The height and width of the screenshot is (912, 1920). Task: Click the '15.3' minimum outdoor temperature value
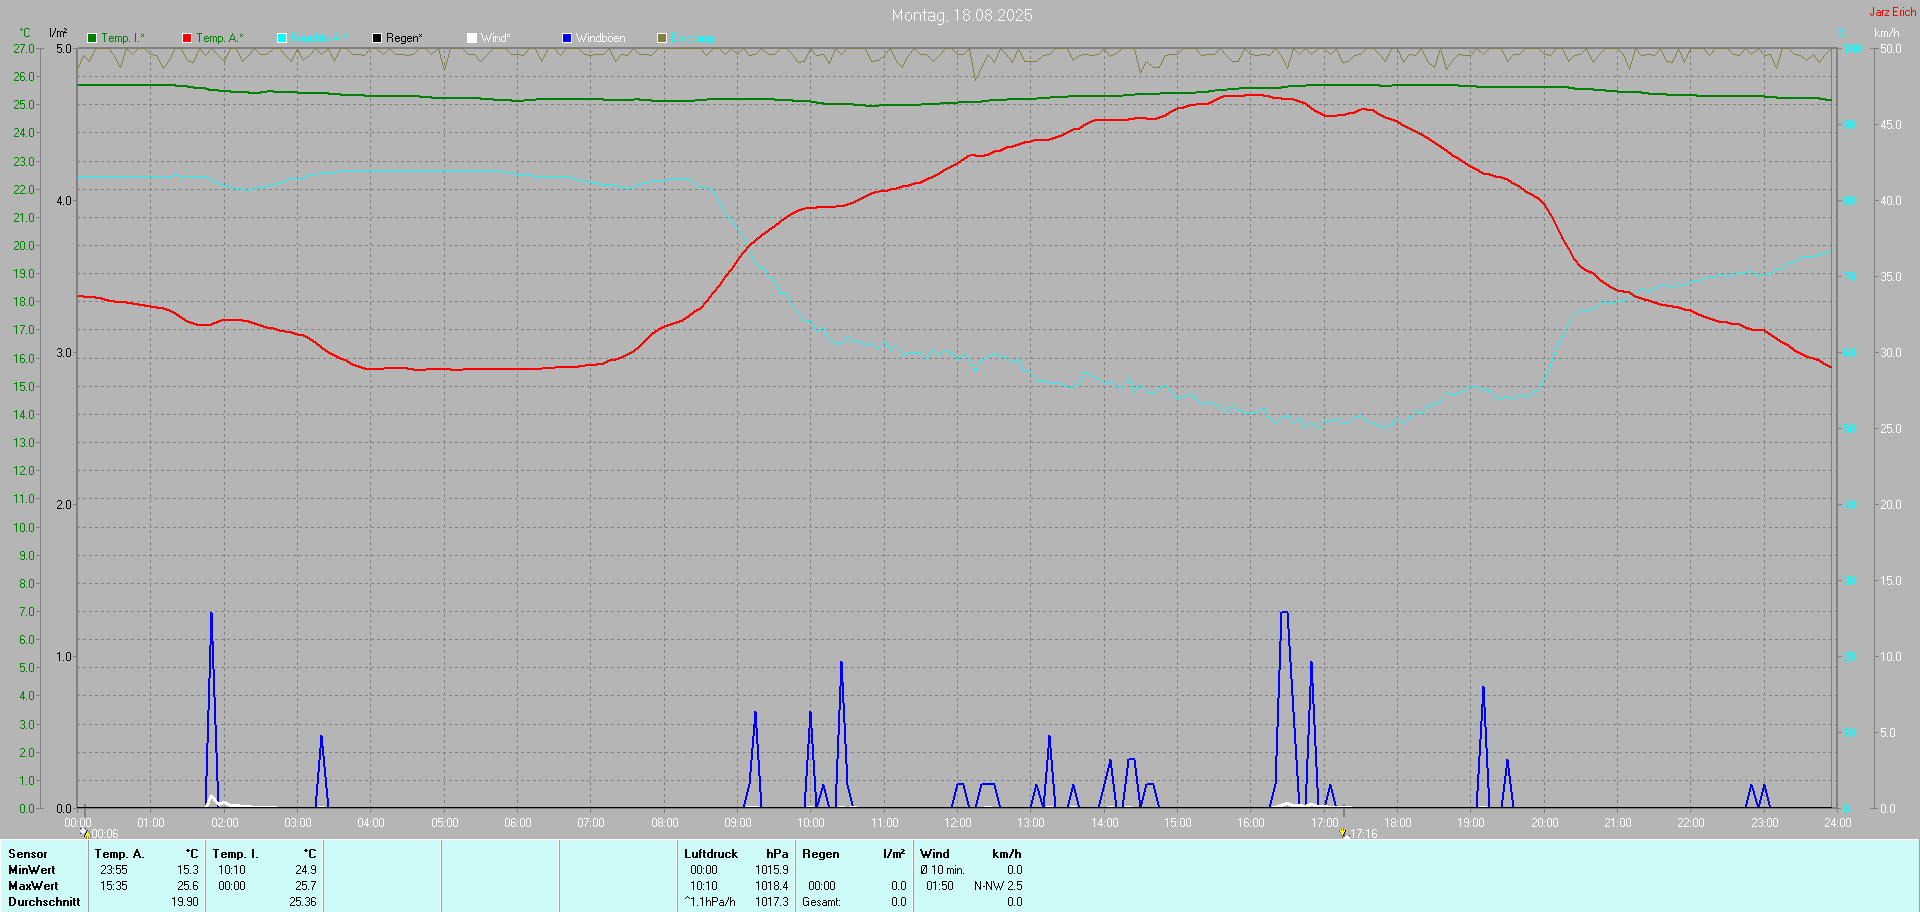(188, 870)
